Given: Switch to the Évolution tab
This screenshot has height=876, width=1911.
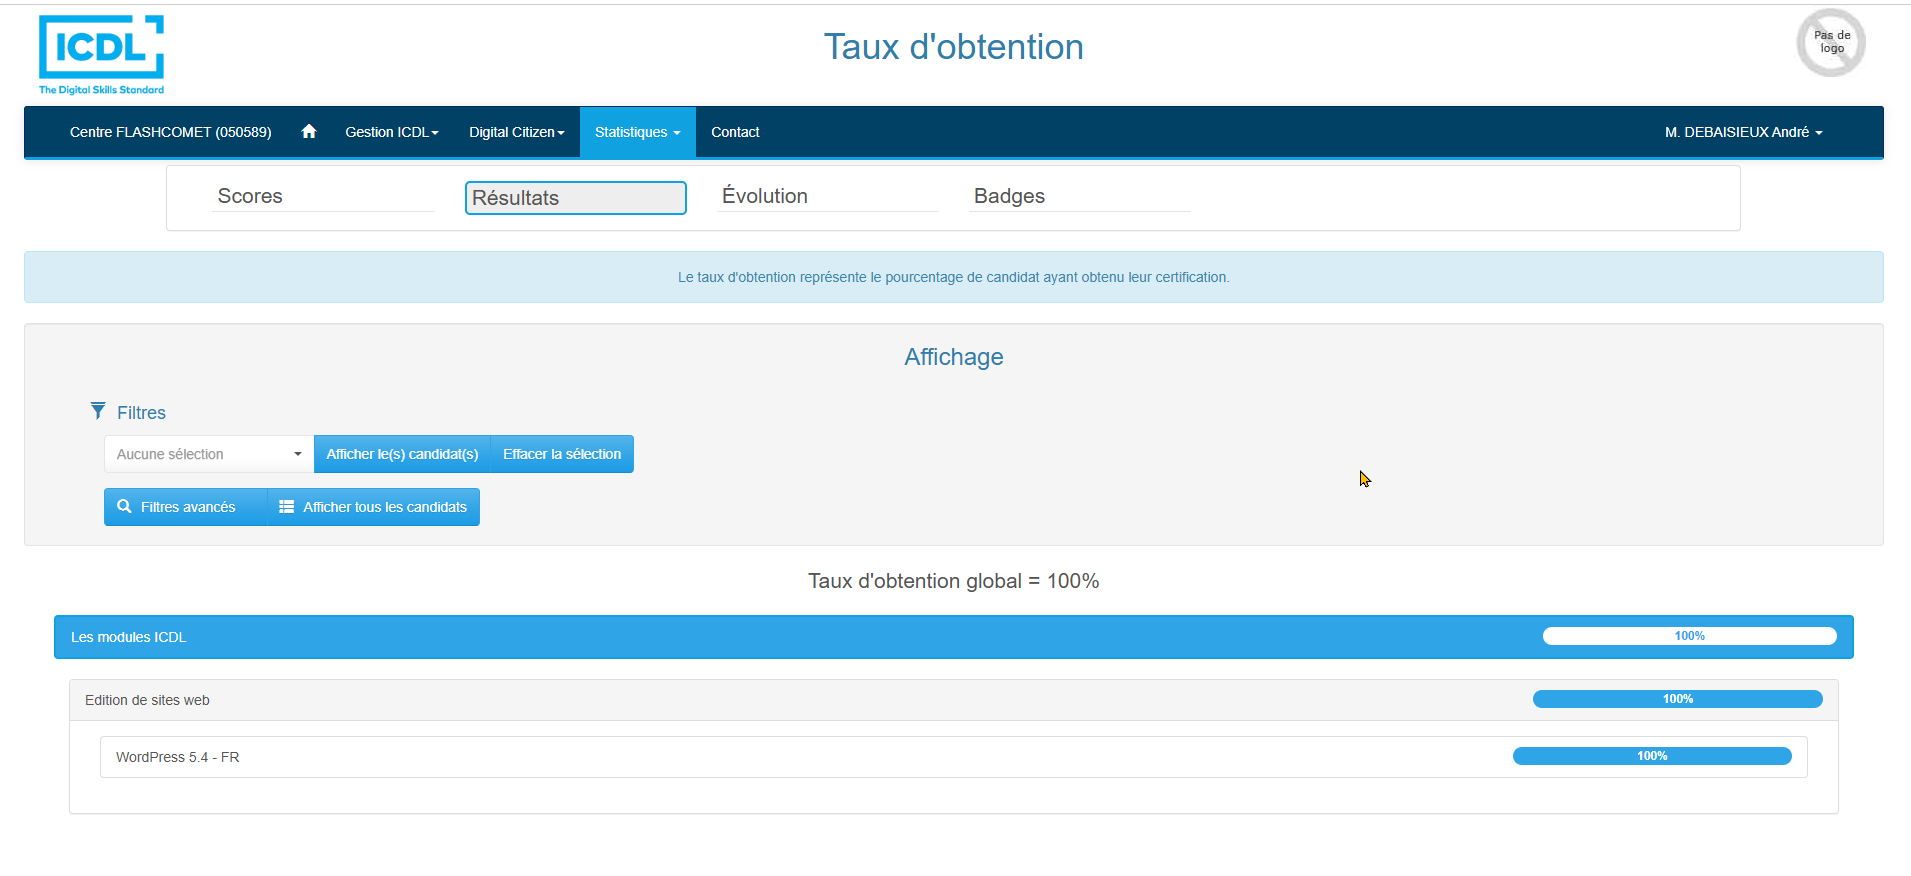Looking at the screenshot, I should click(828, 197).
